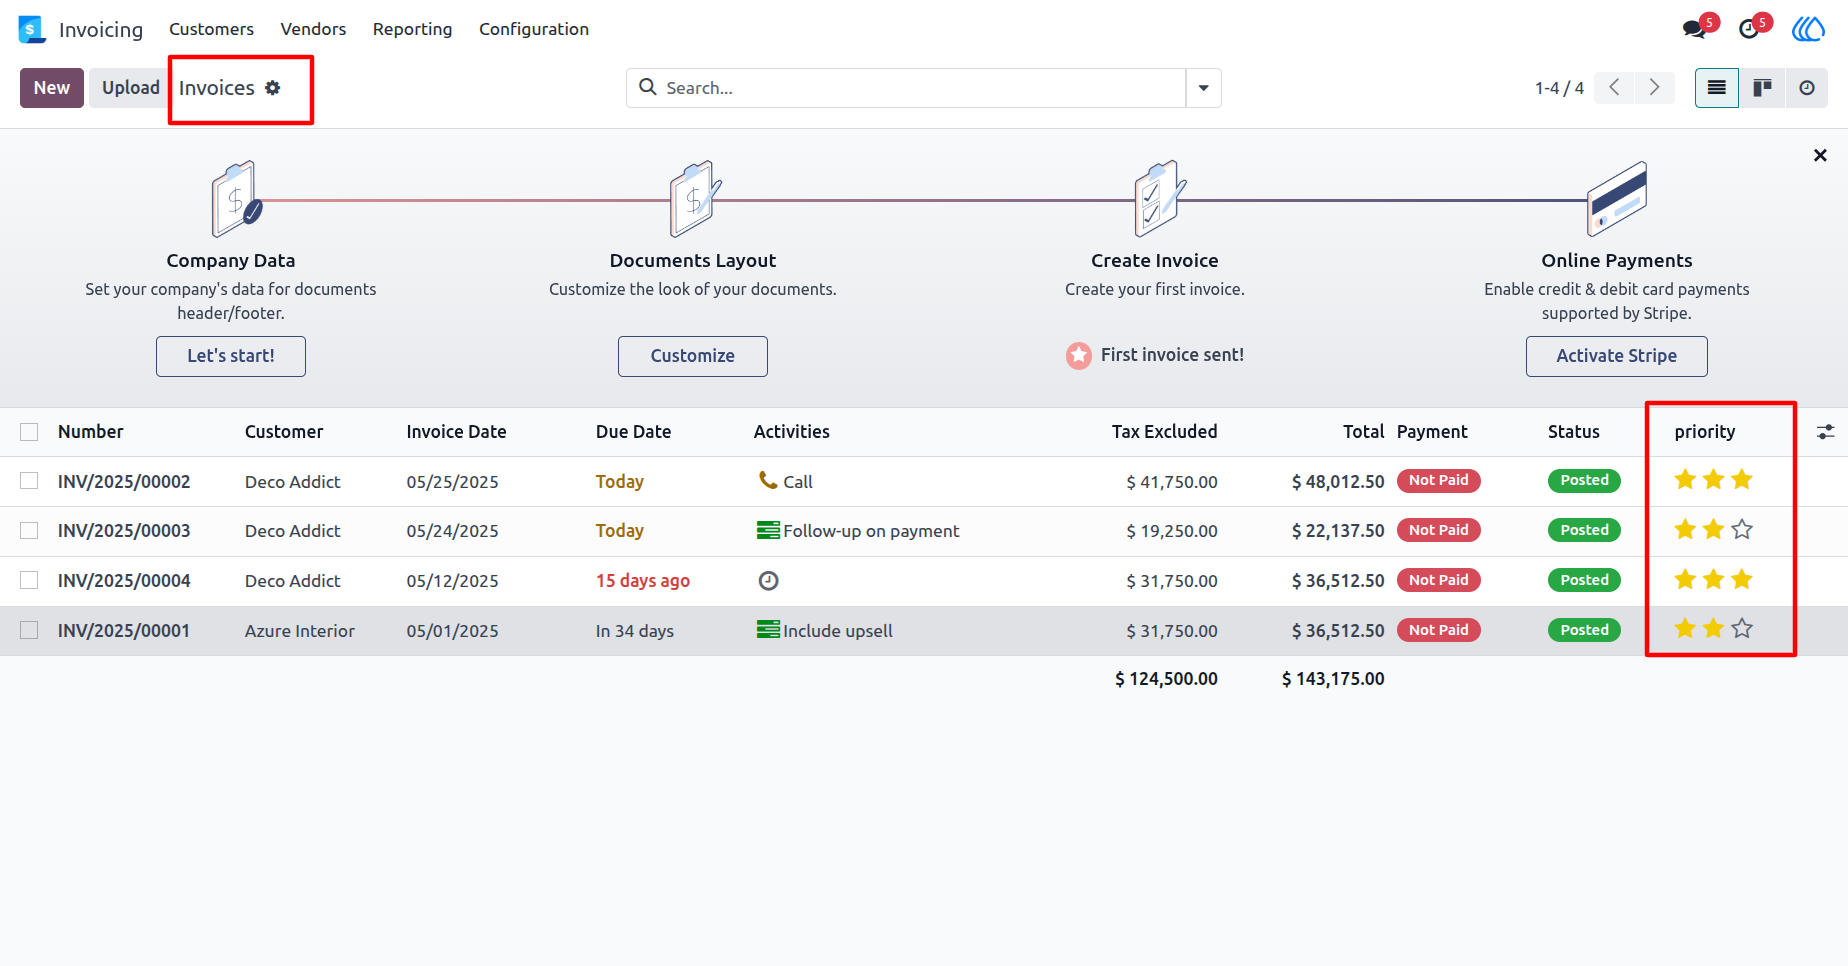This screenshot has width=1848, height=966.
Task: Check the INV/2025/00004 row checkbox
Action: (x=29, y=581)
